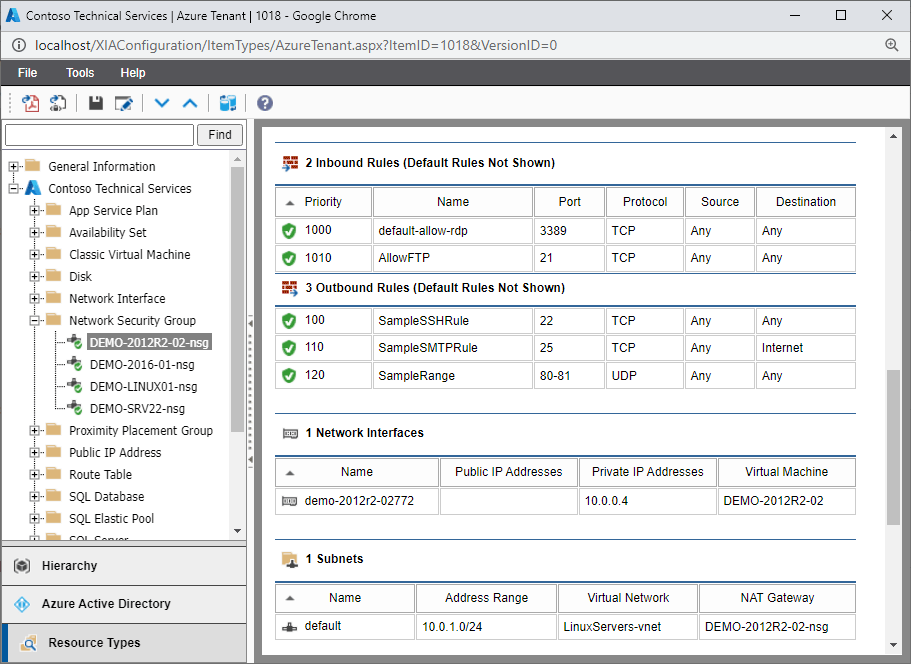Expand the Network Interface node
This screenshot has width=911, height=664.
34,299
